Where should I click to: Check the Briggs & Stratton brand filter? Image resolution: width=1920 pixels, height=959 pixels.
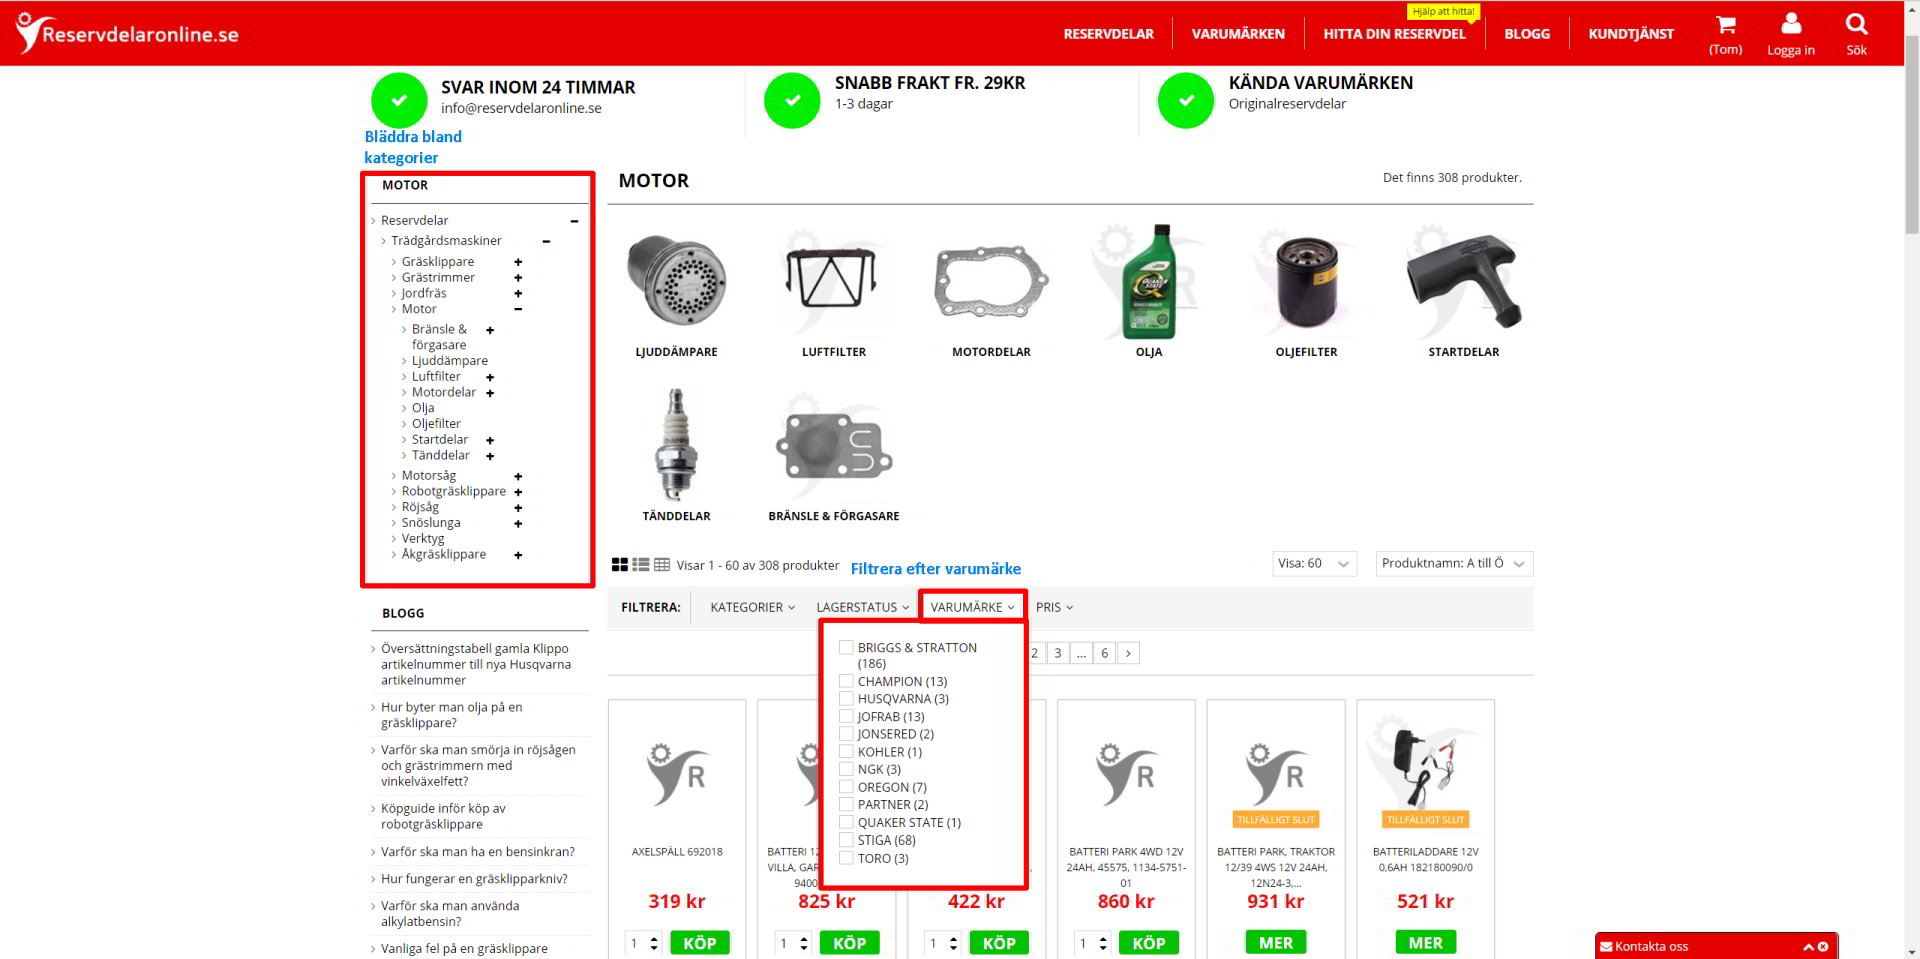click(846, 647)
